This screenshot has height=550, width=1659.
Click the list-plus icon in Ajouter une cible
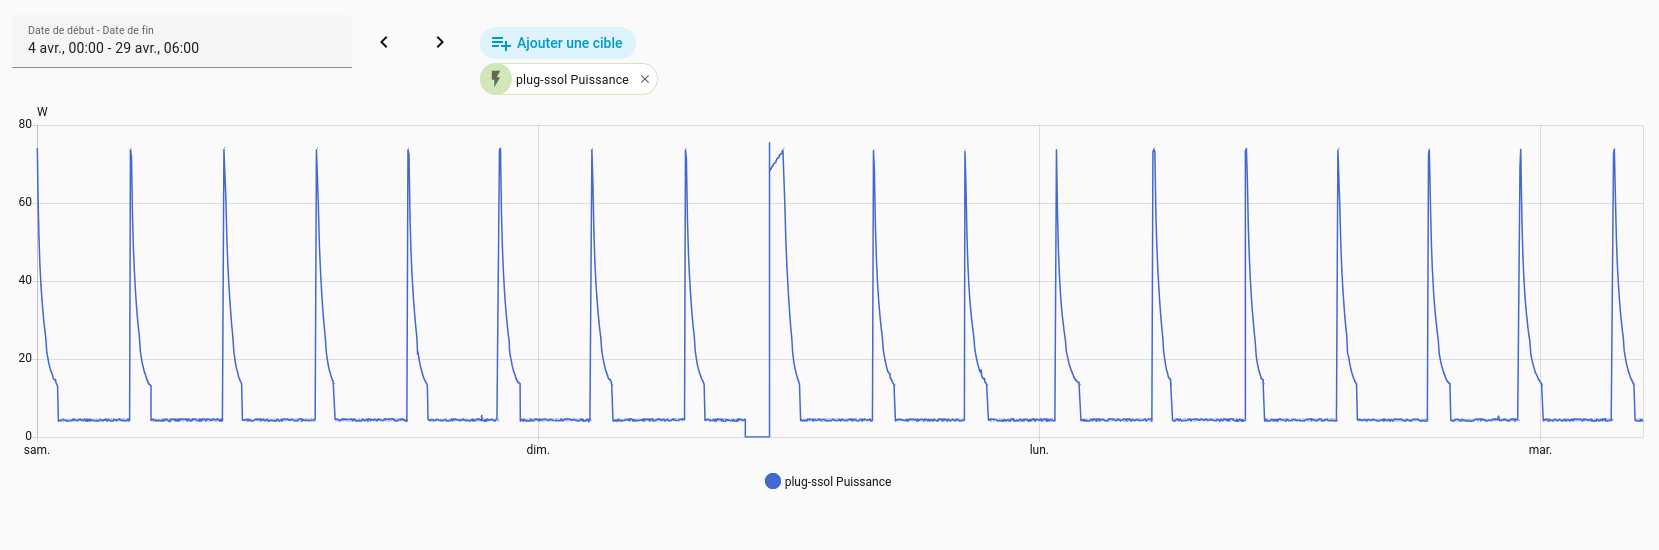(x=501, y=43)
